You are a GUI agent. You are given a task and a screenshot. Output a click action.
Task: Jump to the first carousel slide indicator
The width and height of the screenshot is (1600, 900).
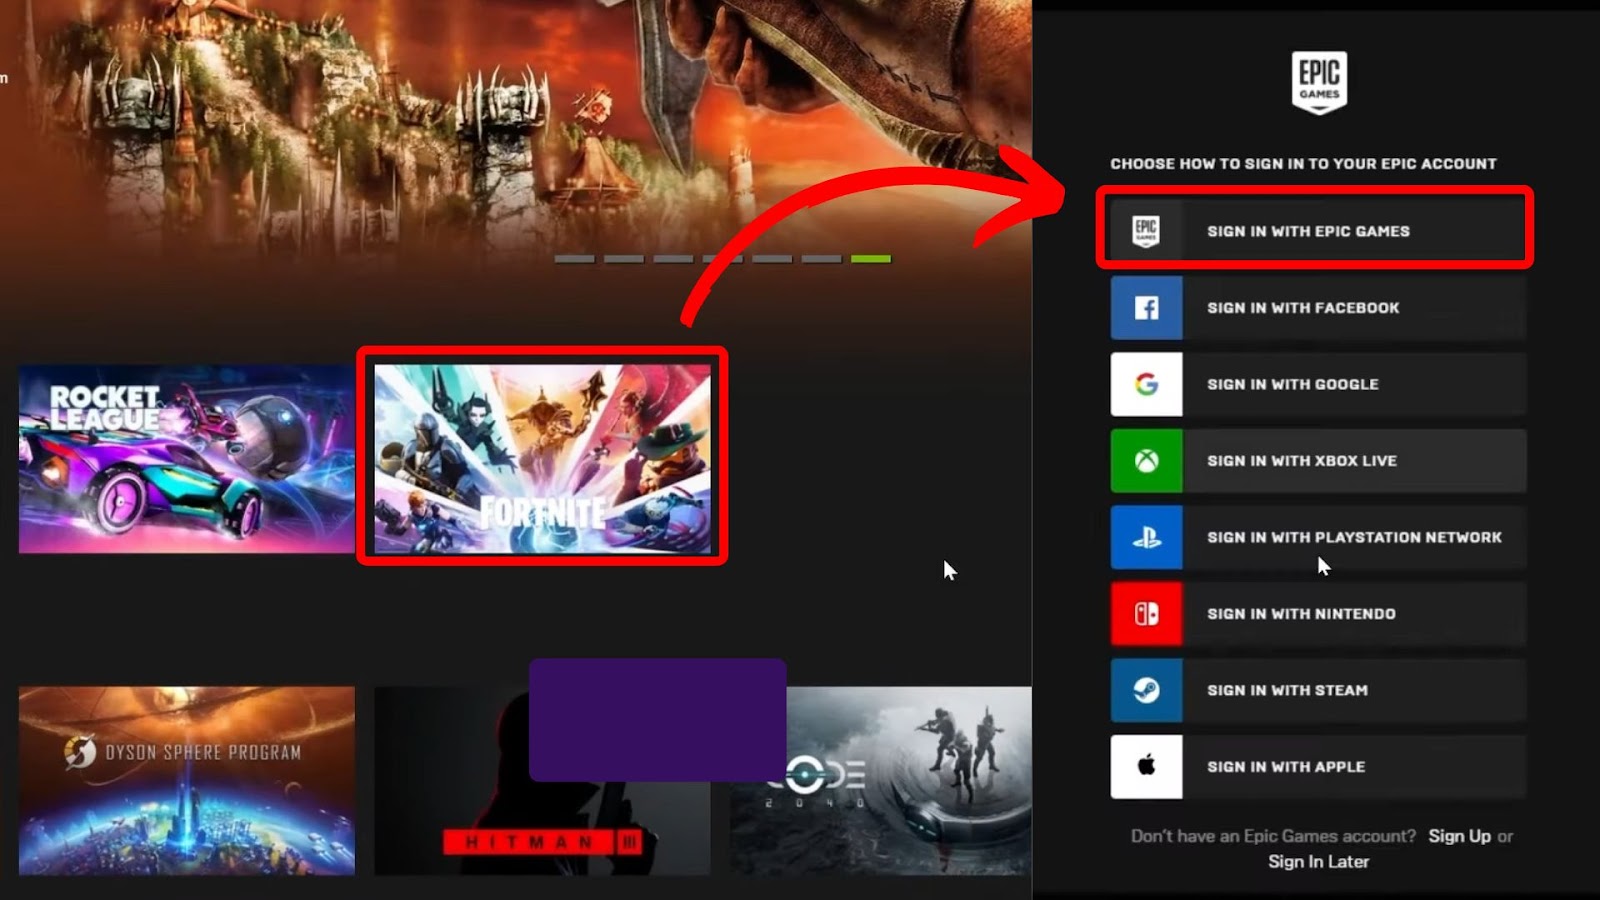click(x=574, y=259)
